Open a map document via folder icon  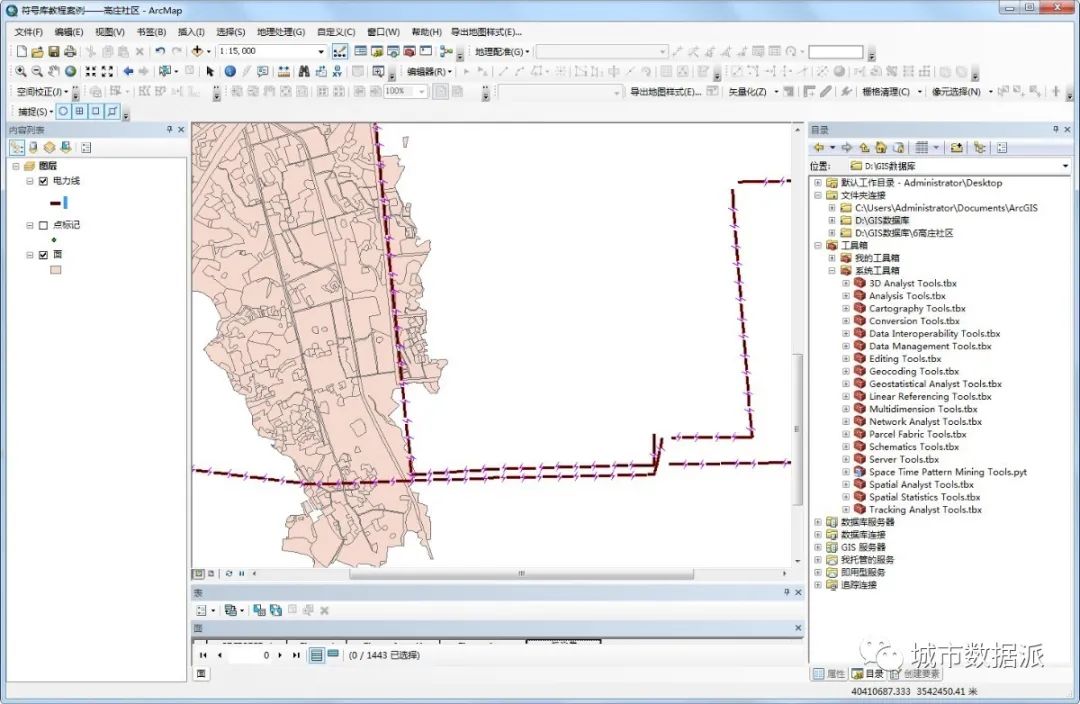[37, 51]
